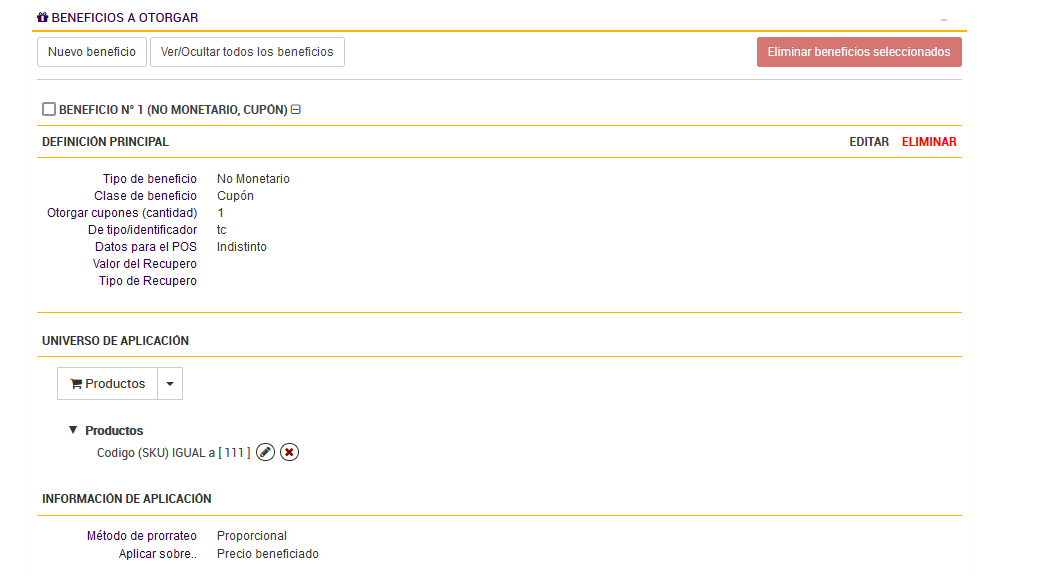Collapse the Productos tree triangle

coord(72,430)
